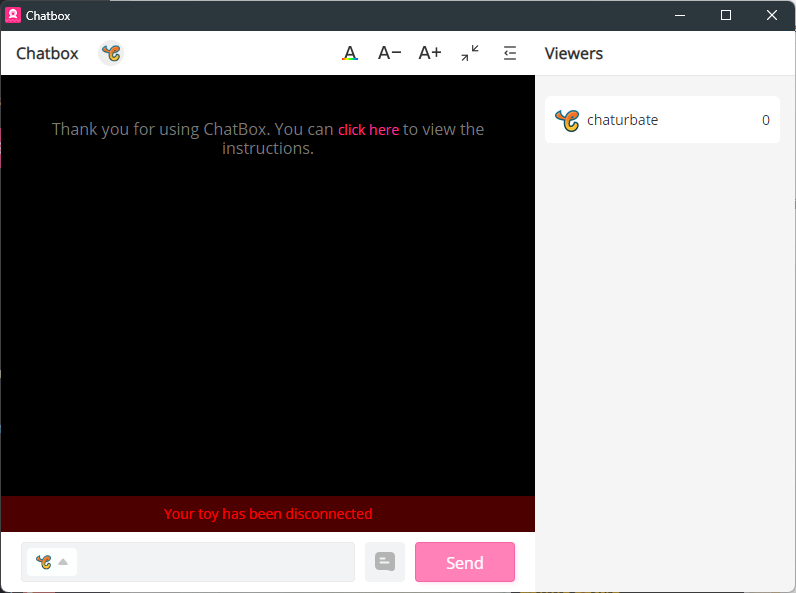This screenshot has width=796, height=593.
Task: Open the font color picker
Action: tap(349, 54)
